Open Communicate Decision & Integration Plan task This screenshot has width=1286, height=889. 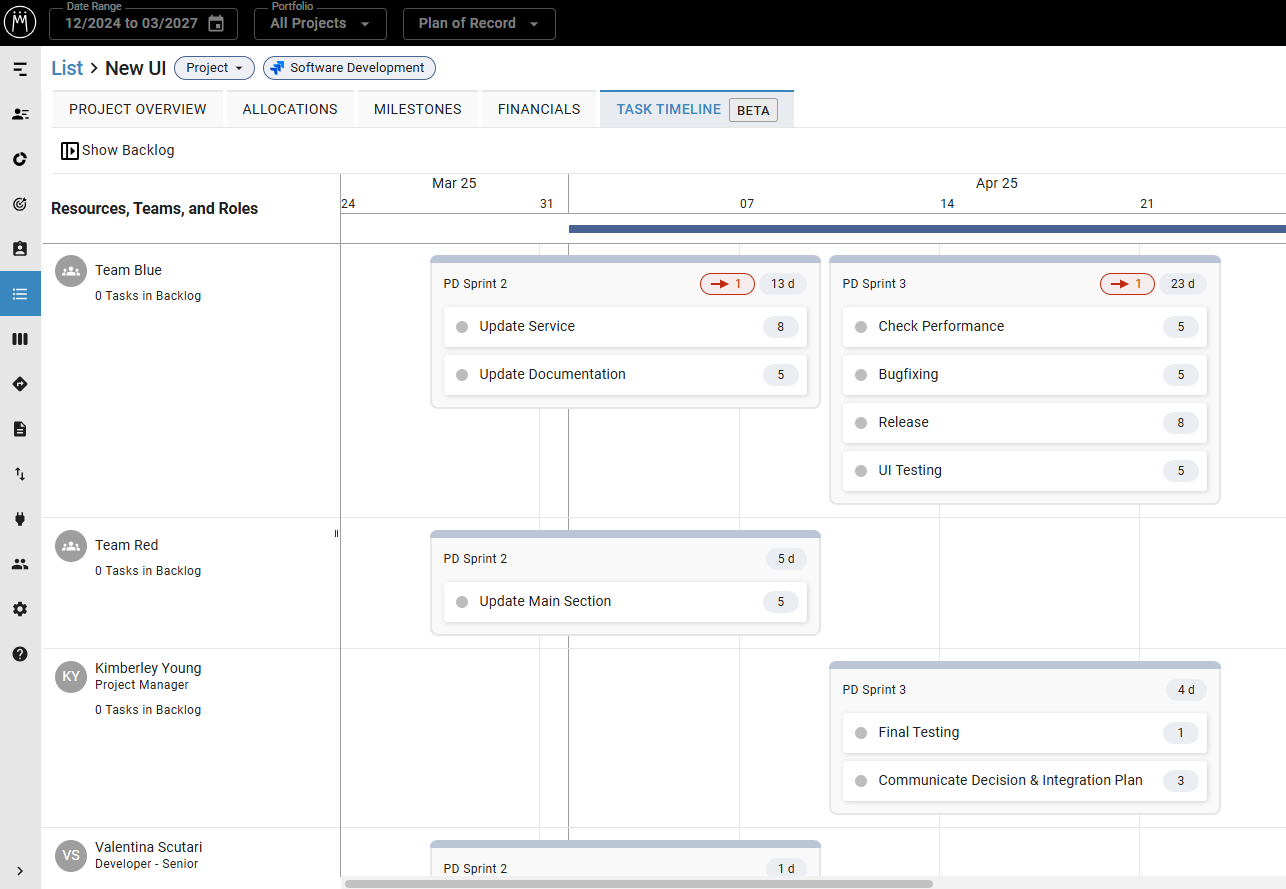(x=1025, y=781)
